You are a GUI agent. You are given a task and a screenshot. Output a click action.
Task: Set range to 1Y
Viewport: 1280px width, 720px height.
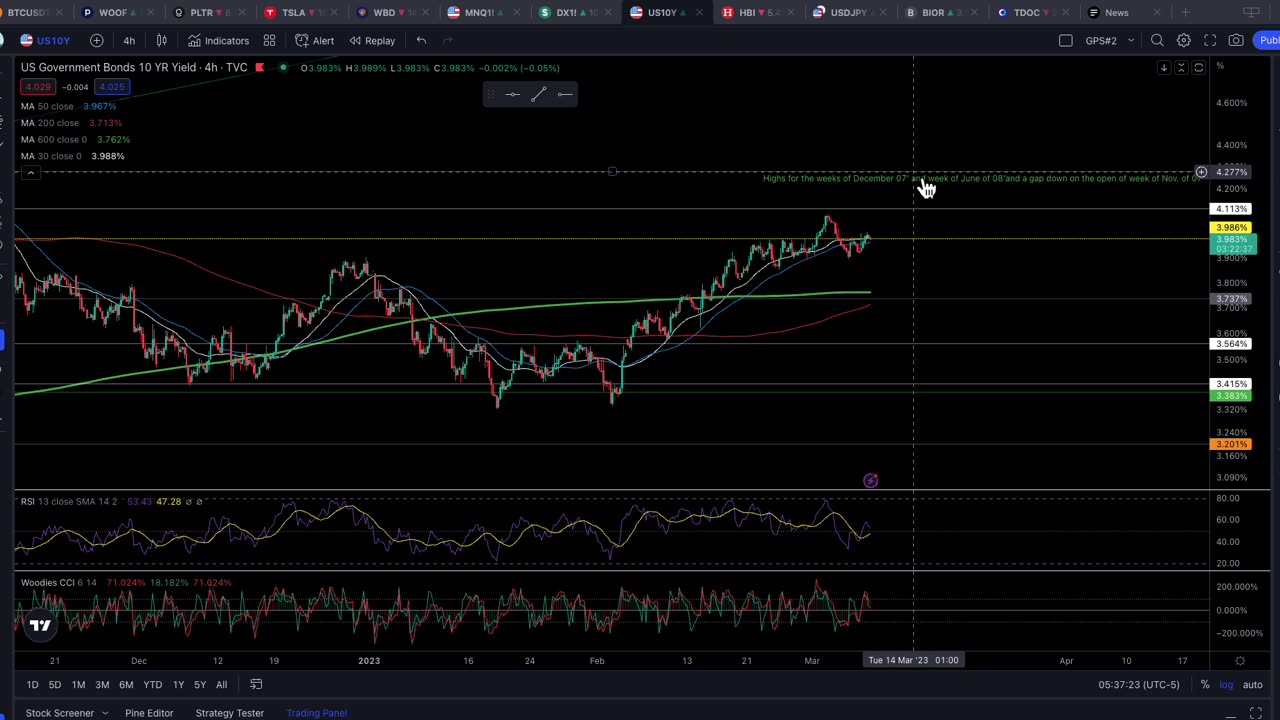click(178, 685)
